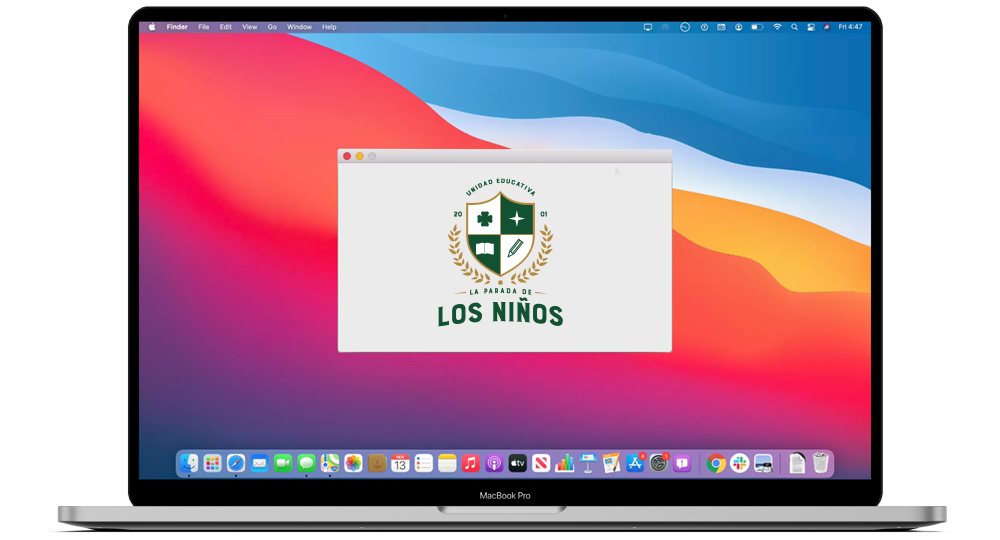
Task: Open Finder from the Dock
Action: coord(189,463)
